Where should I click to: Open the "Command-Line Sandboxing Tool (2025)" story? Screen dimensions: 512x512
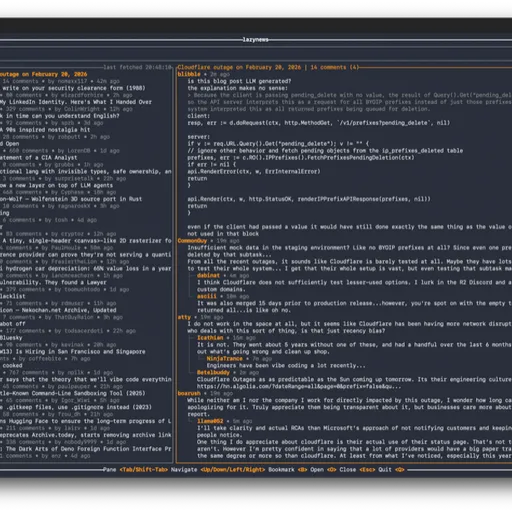[x=73, y=394]
